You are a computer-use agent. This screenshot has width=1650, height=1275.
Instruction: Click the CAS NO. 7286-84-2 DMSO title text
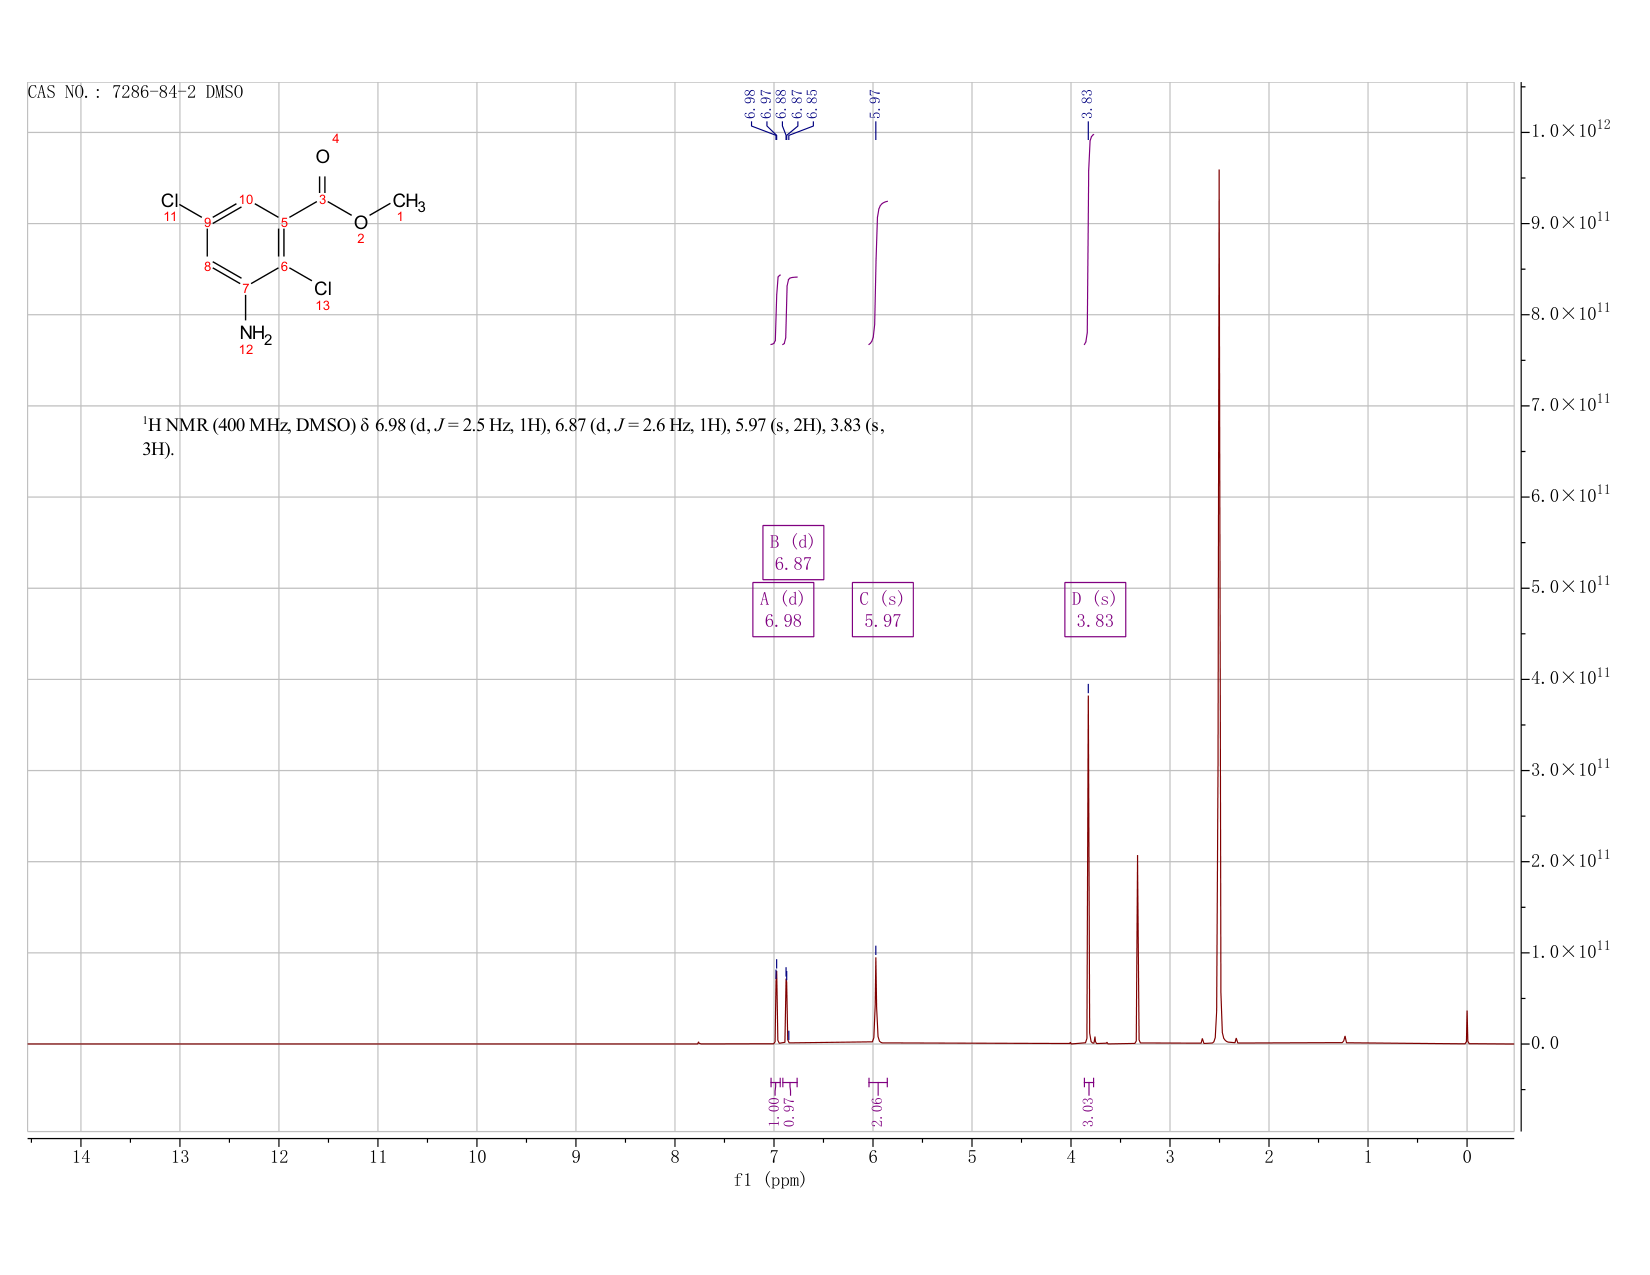pyautogui.click(x=135, y=92)
